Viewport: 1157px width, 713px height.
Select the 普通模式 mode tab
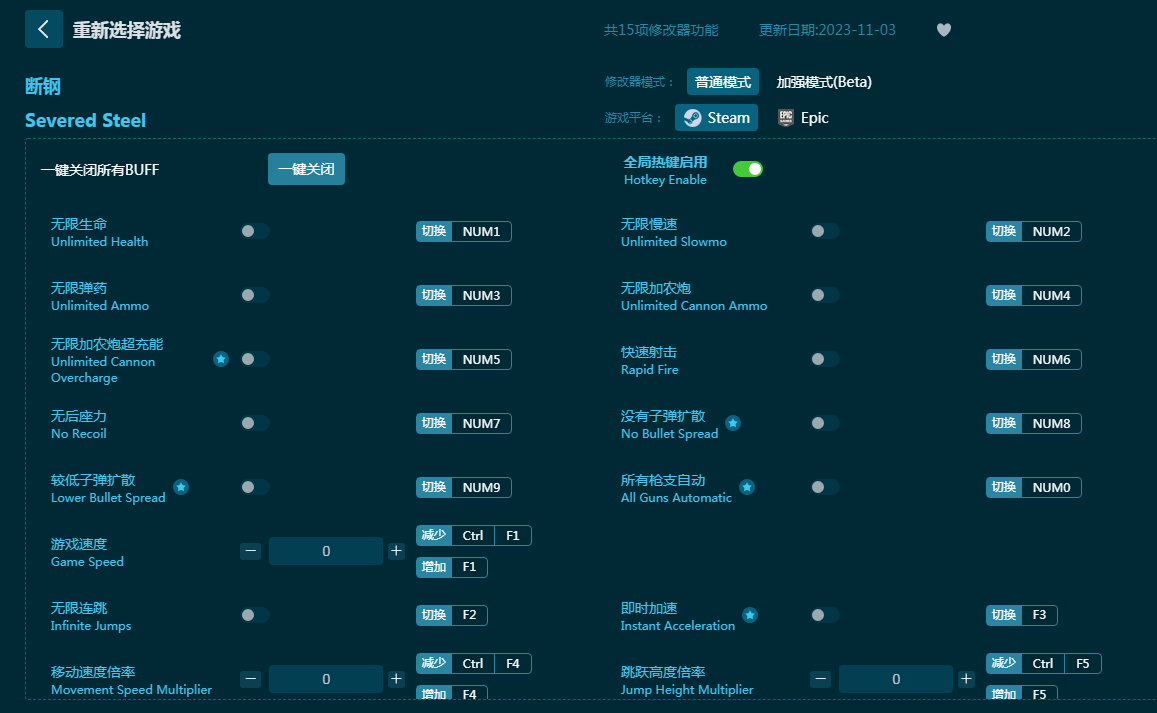(722, 82)
